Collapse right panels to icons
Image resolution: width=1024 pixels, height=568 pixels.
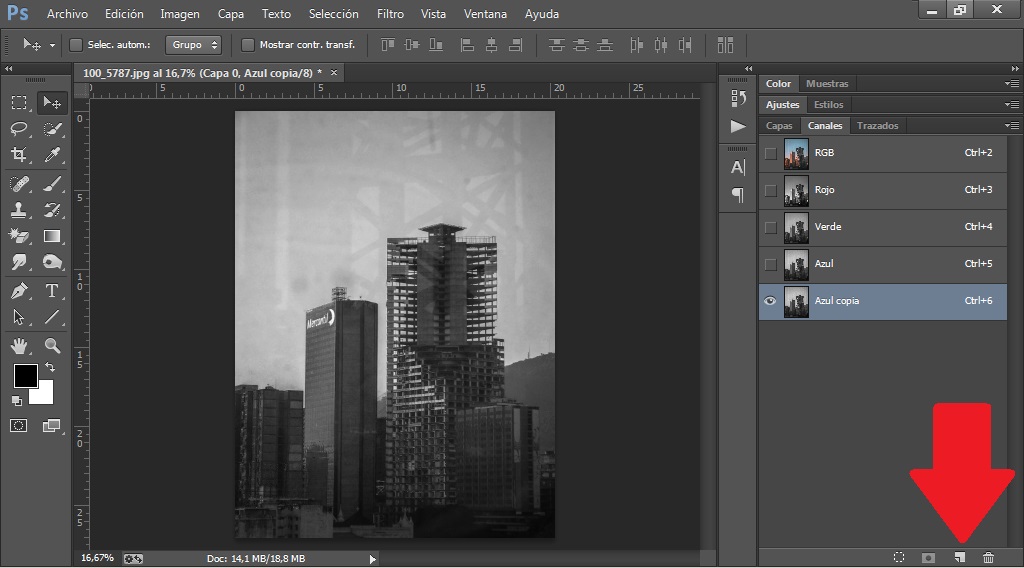tap(1015, 69)
